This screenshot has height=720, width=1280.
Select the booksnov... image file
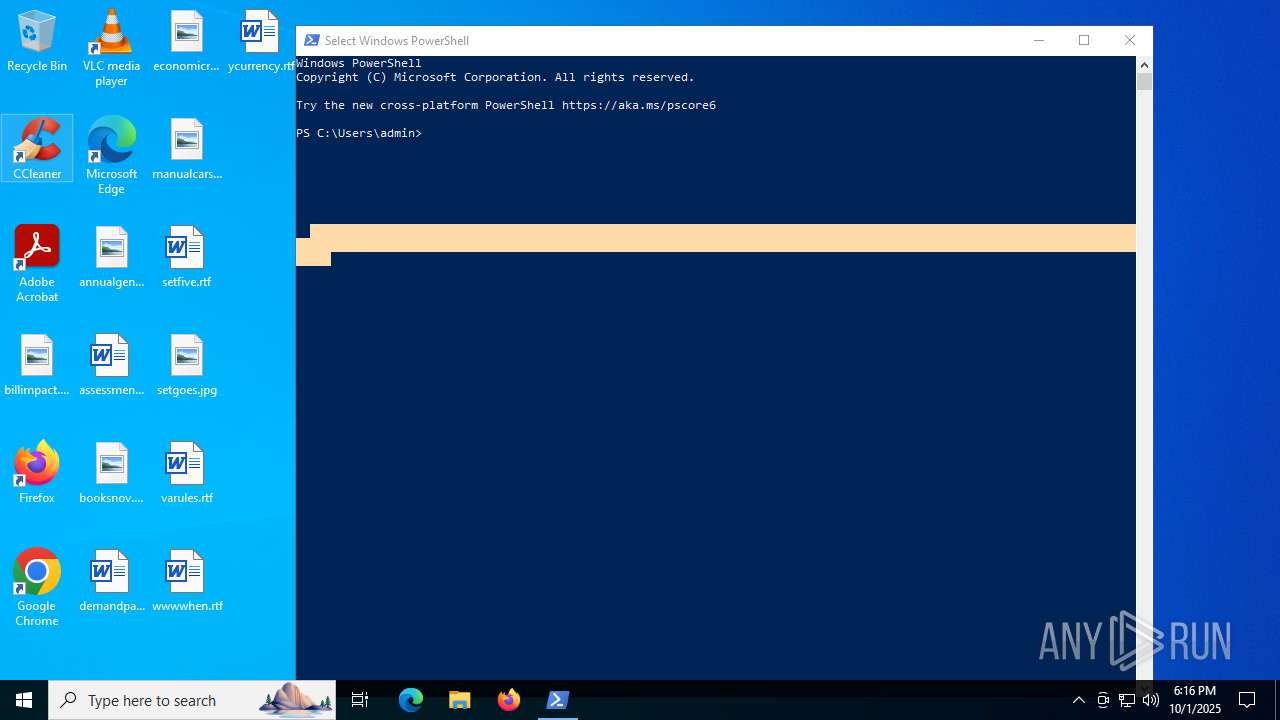pyautogui.click(x=111, y=473)
